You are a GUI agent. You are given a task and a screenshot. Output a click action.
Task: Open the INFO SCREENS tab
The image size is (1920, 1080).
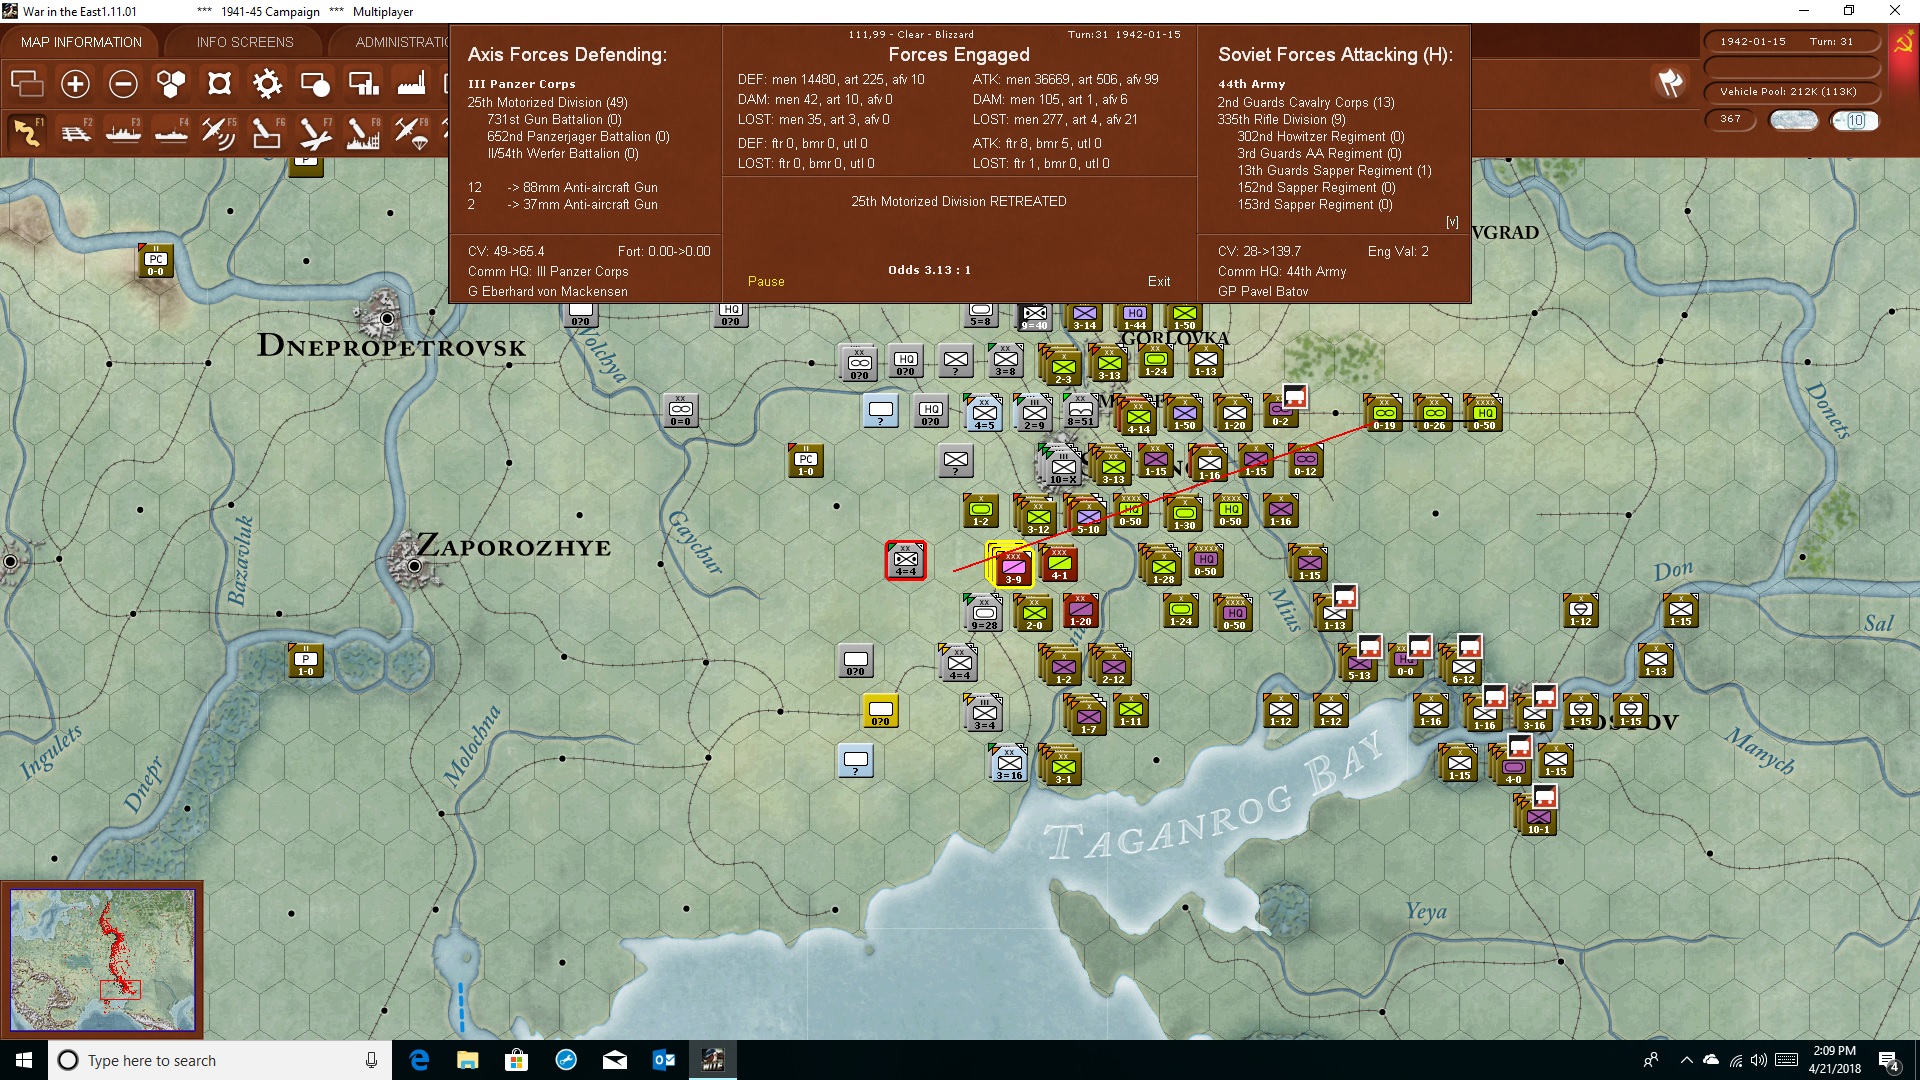(245, 42)
